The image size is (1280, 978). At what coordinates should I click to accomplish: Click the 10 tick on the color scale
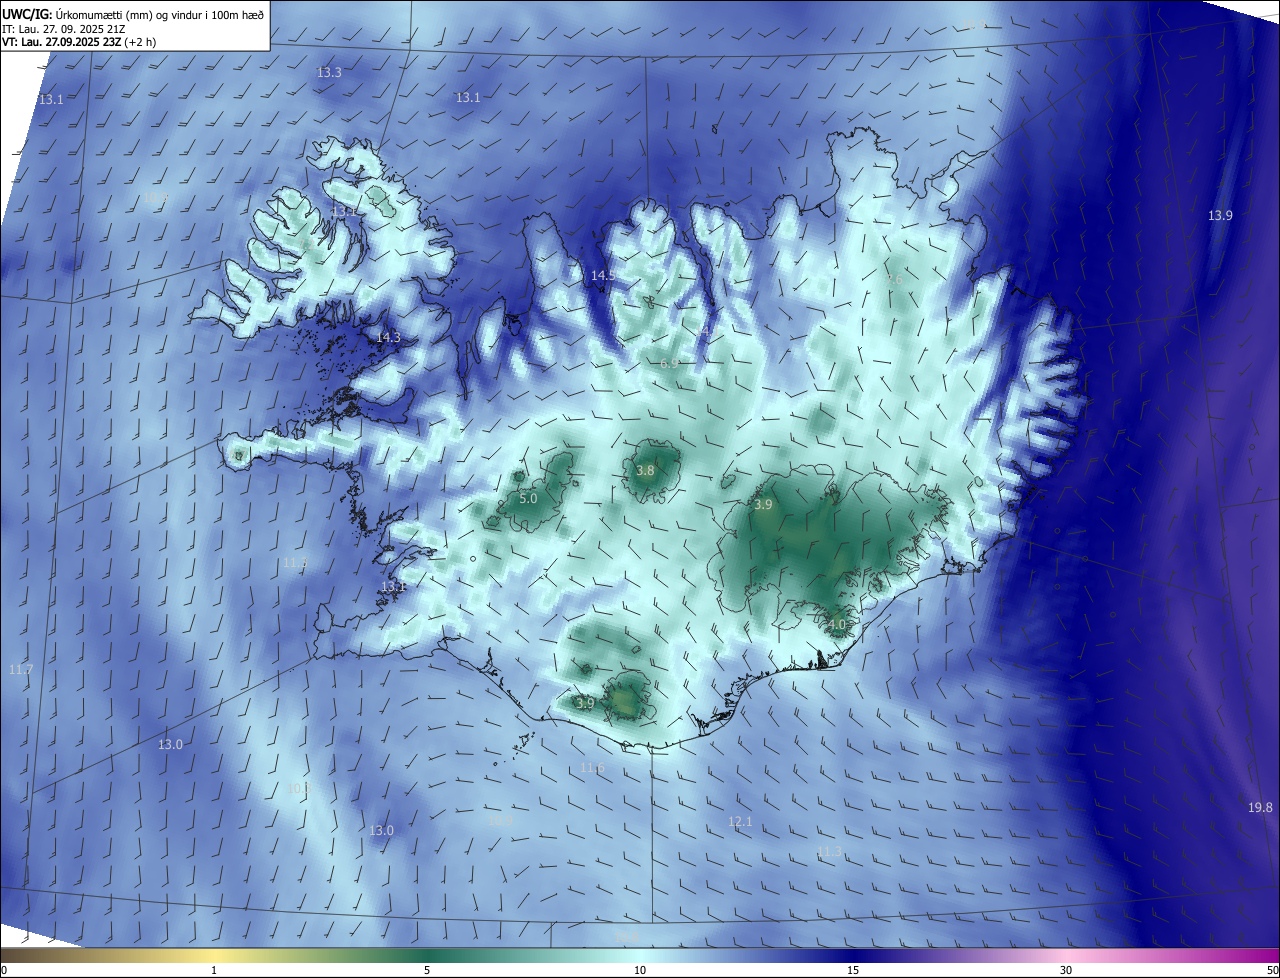tap(640, 970)
